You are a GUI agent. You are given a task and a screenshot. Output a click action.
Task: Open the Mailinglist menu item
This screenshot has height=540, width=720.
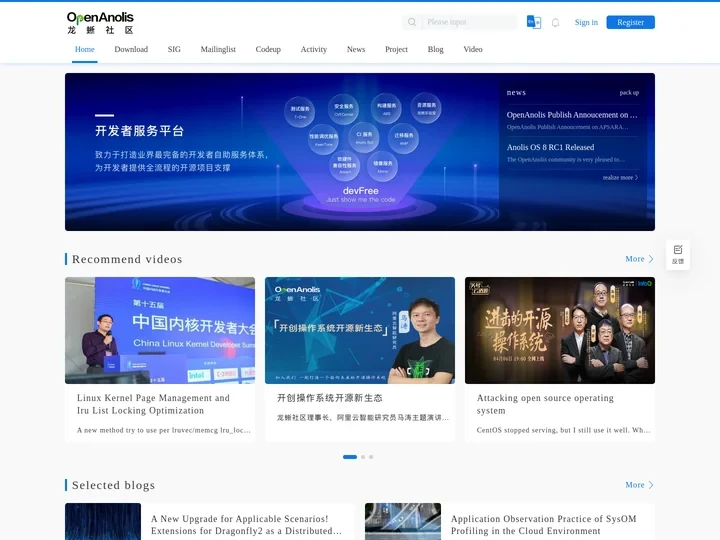(x=218, y=49)
